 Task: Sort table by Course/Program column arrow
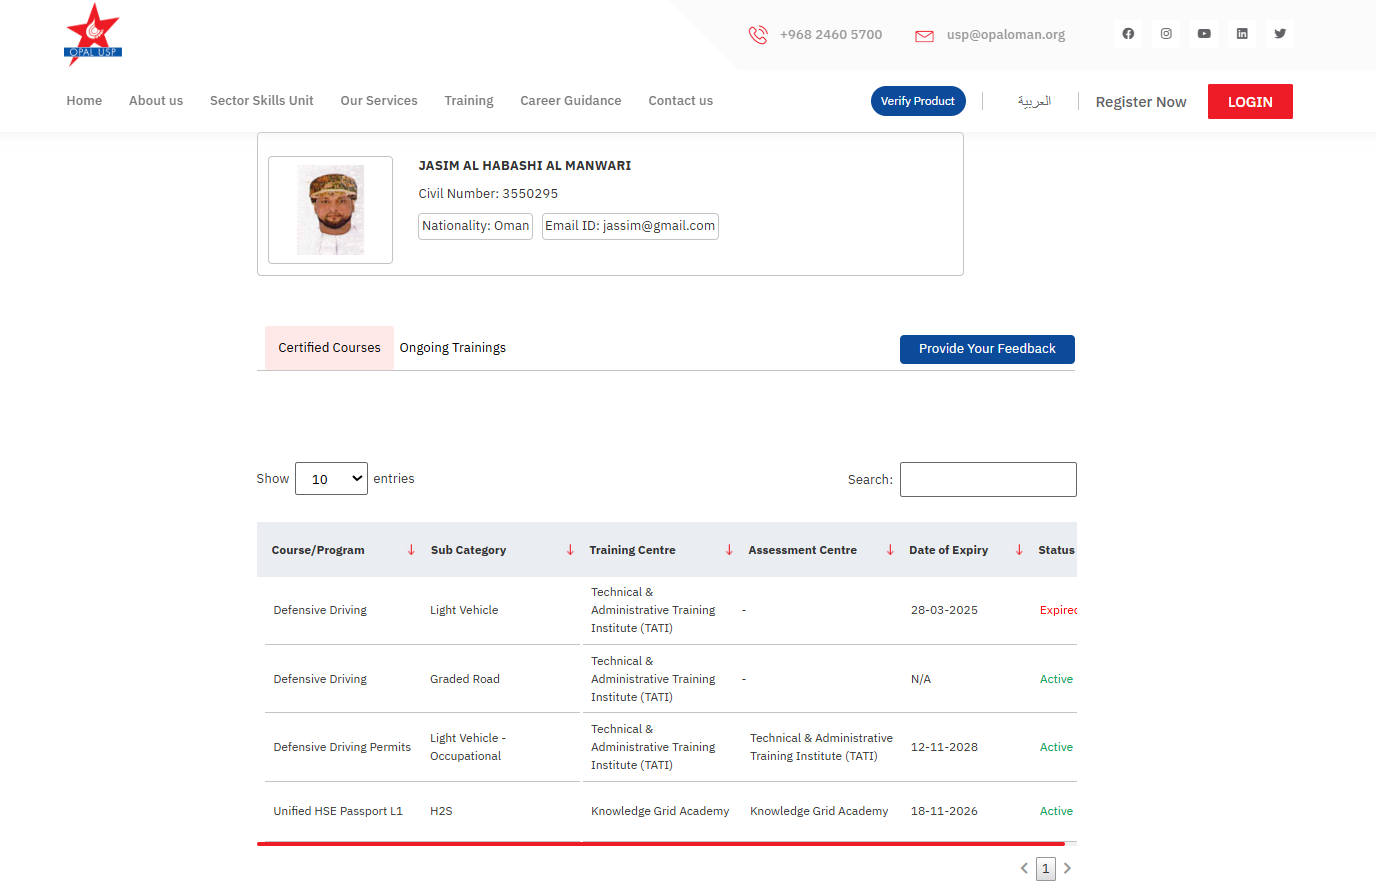pos(411,550)
